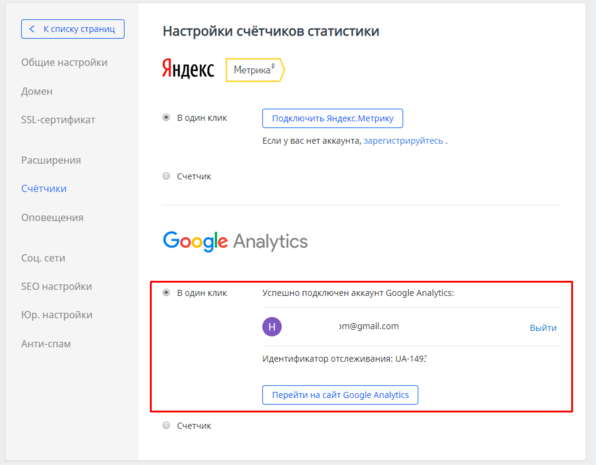
Task: Open the Оповещения section
Action: click(52, 217)
